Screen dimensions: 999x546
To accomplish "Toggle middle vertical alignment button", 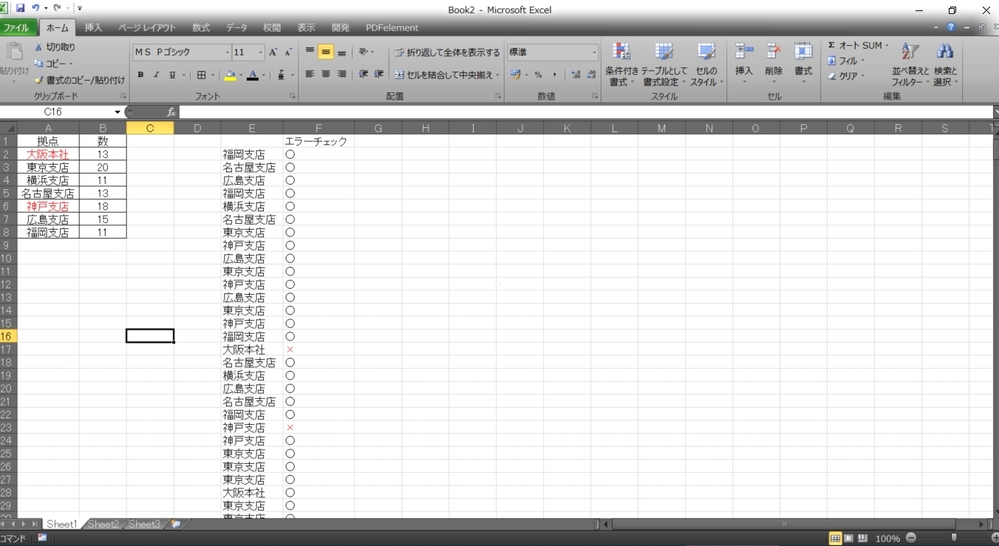I will pos(326,52).
